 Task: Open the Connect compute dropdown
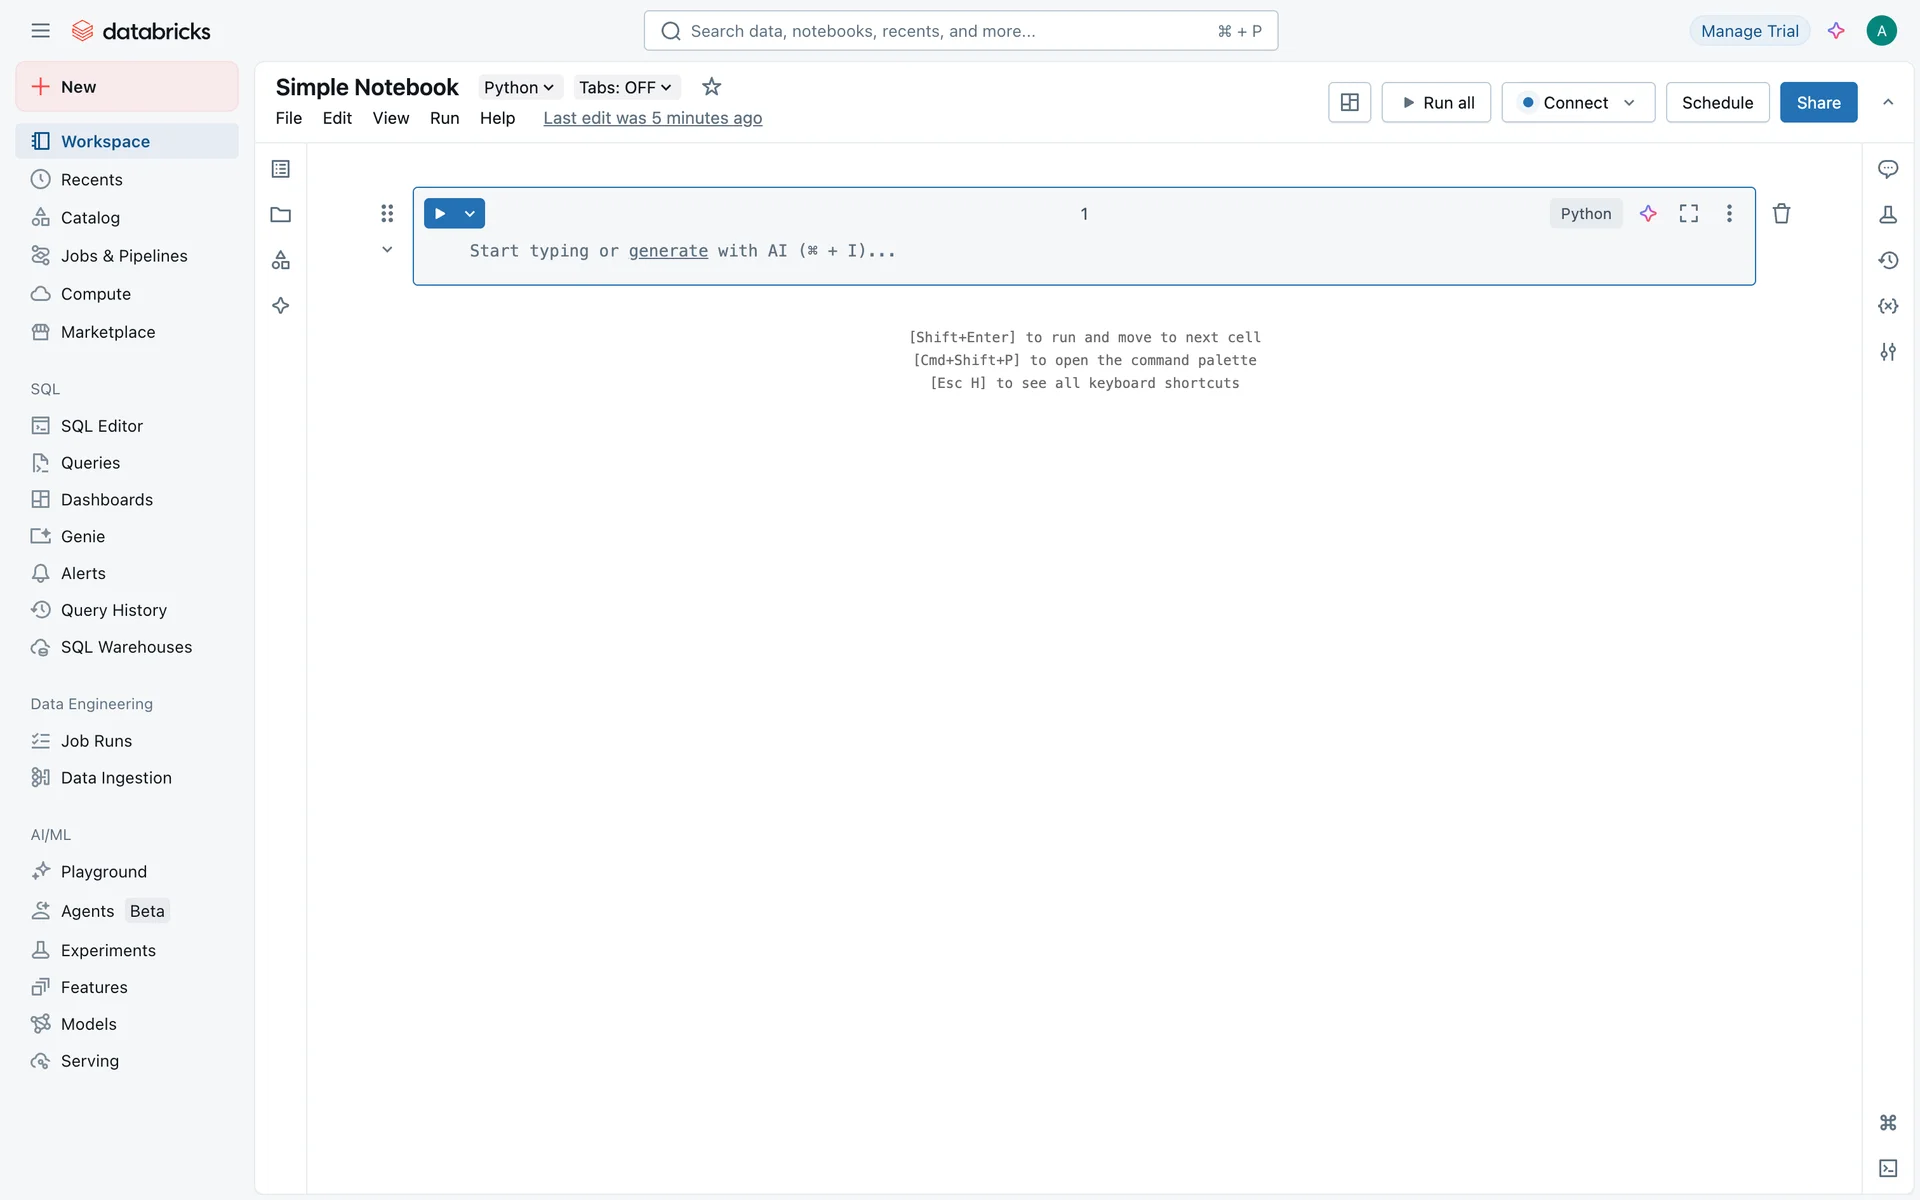tap(1578, 102)
